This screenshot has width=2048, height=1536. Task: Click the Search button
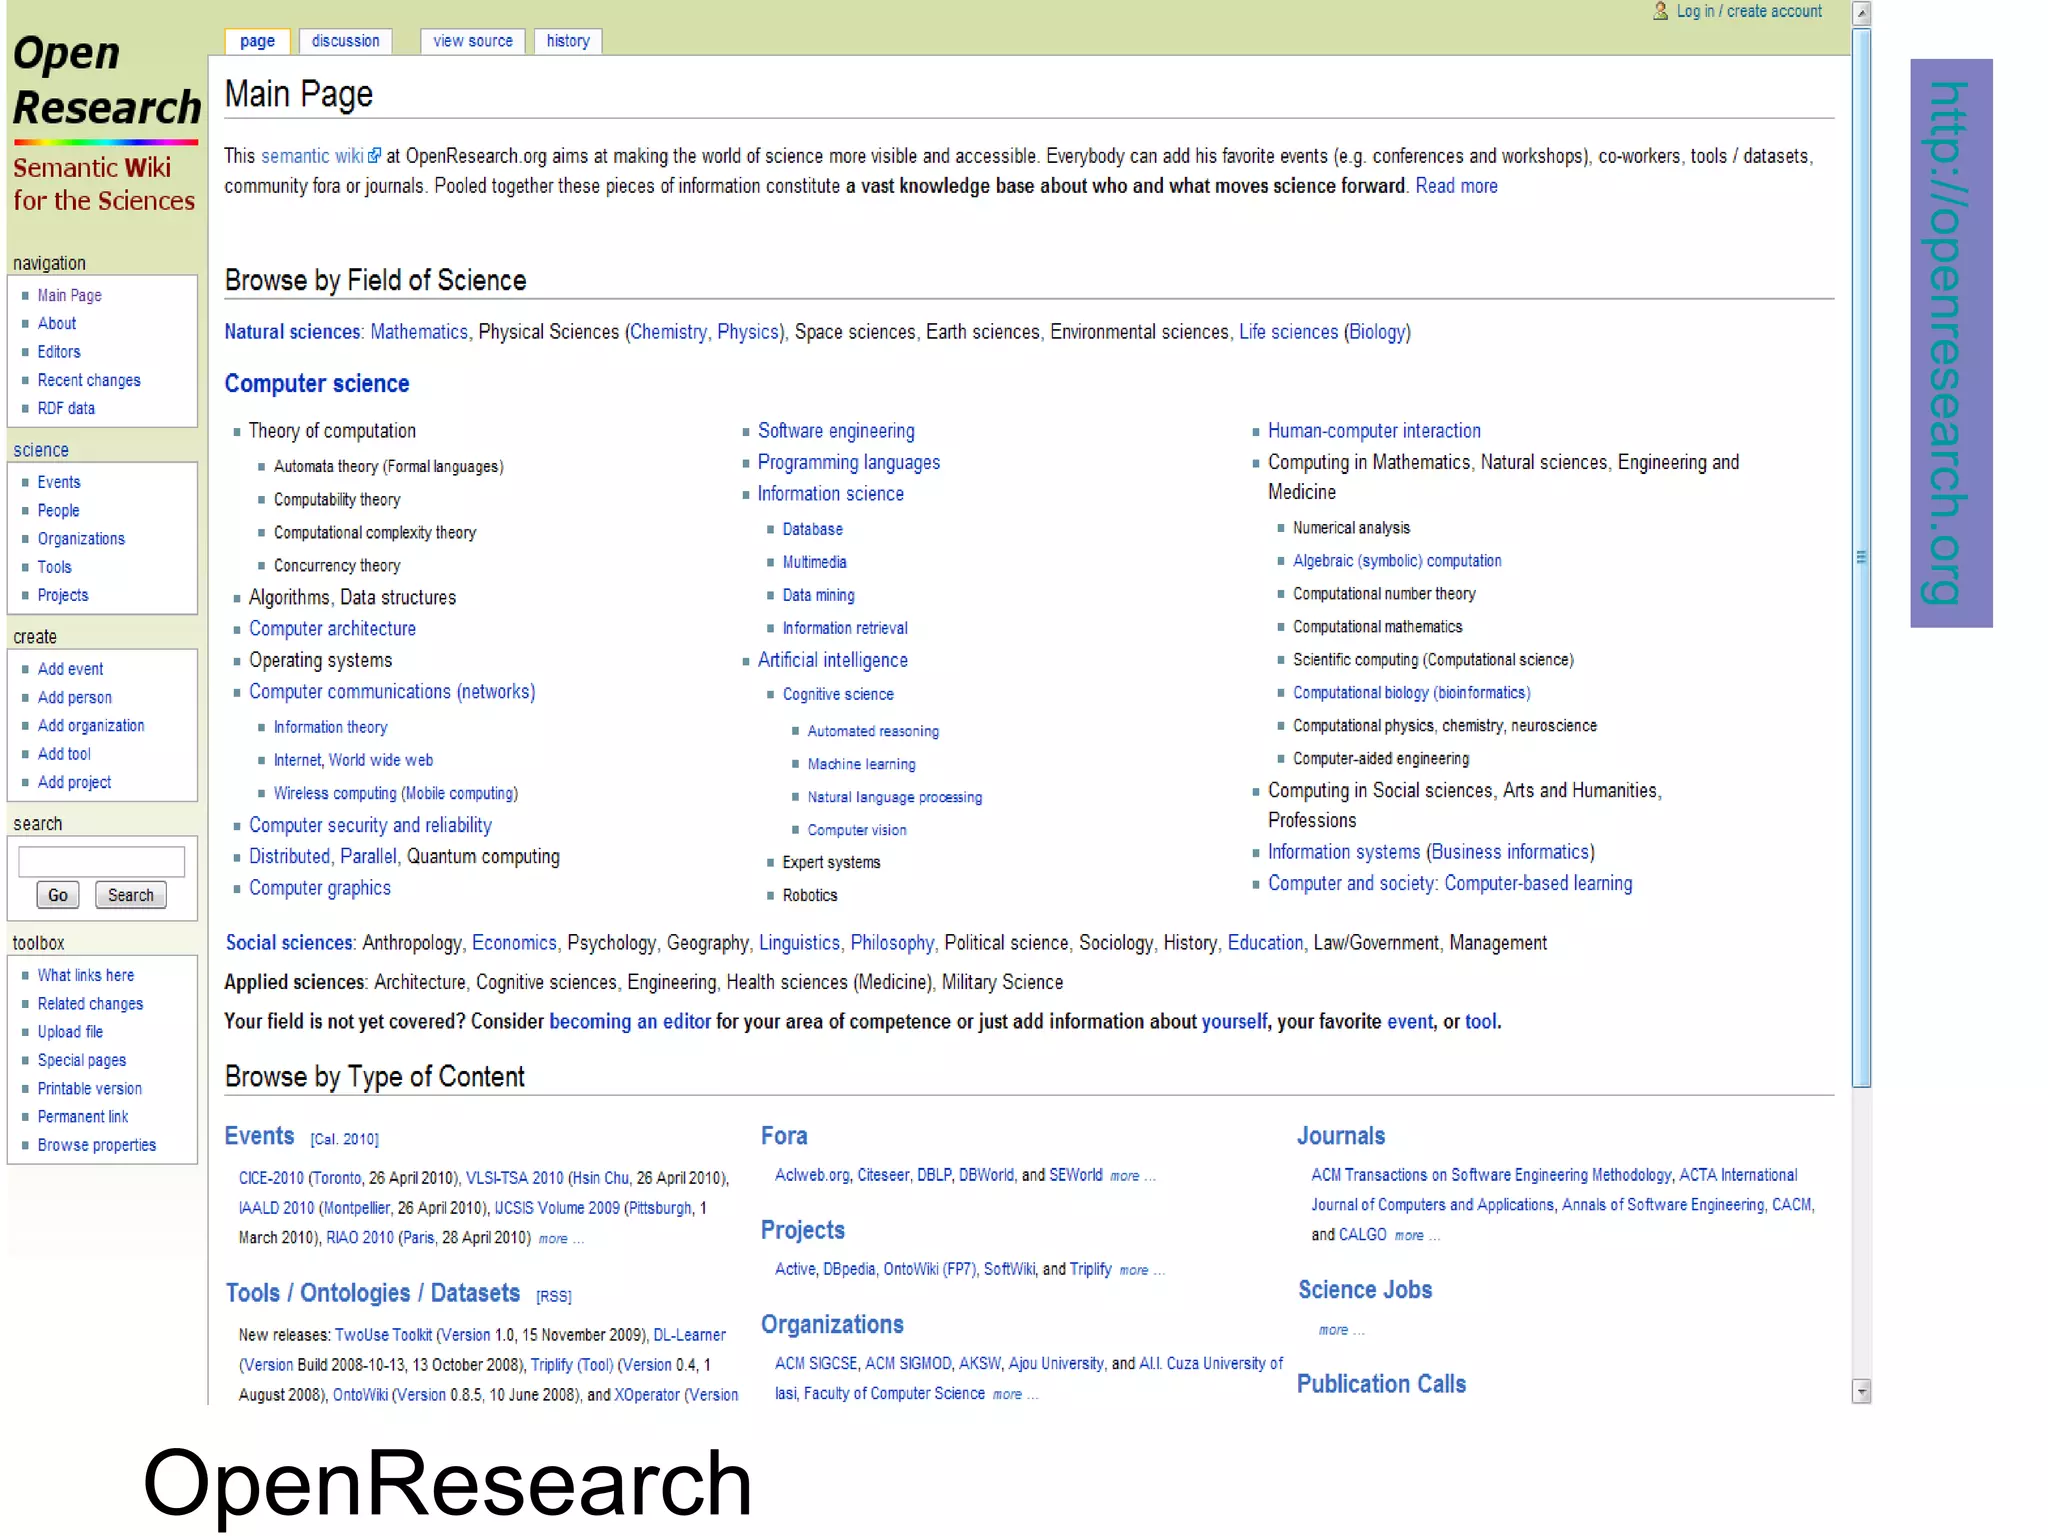(131, 895)
